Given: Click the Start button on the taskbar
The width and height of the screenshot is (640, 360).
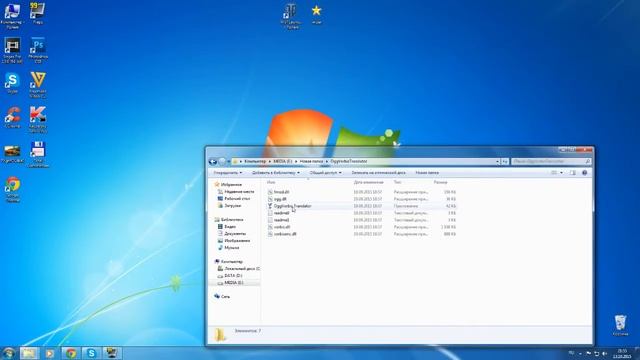Looking at the screenshot, I should point(9,353).
